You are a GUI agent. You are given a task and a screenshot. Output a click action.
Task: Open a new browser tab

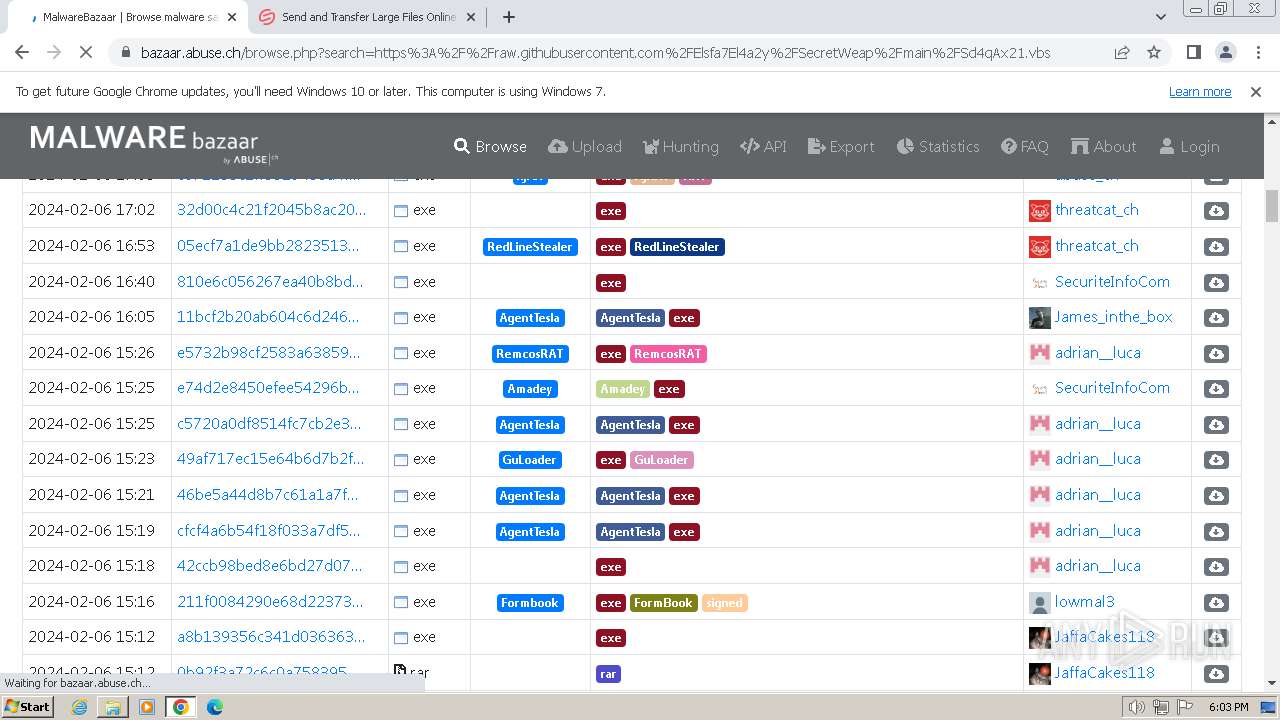[509, 17]
